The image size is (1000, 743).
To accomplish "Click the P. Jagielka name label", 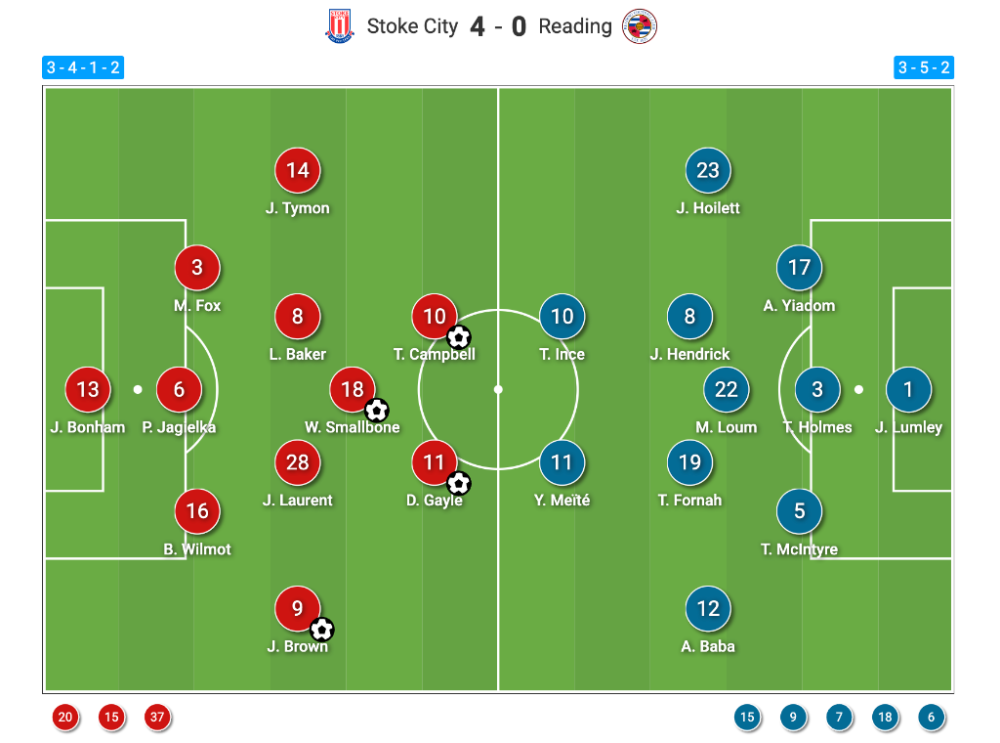I will click(x=179, y=428).
